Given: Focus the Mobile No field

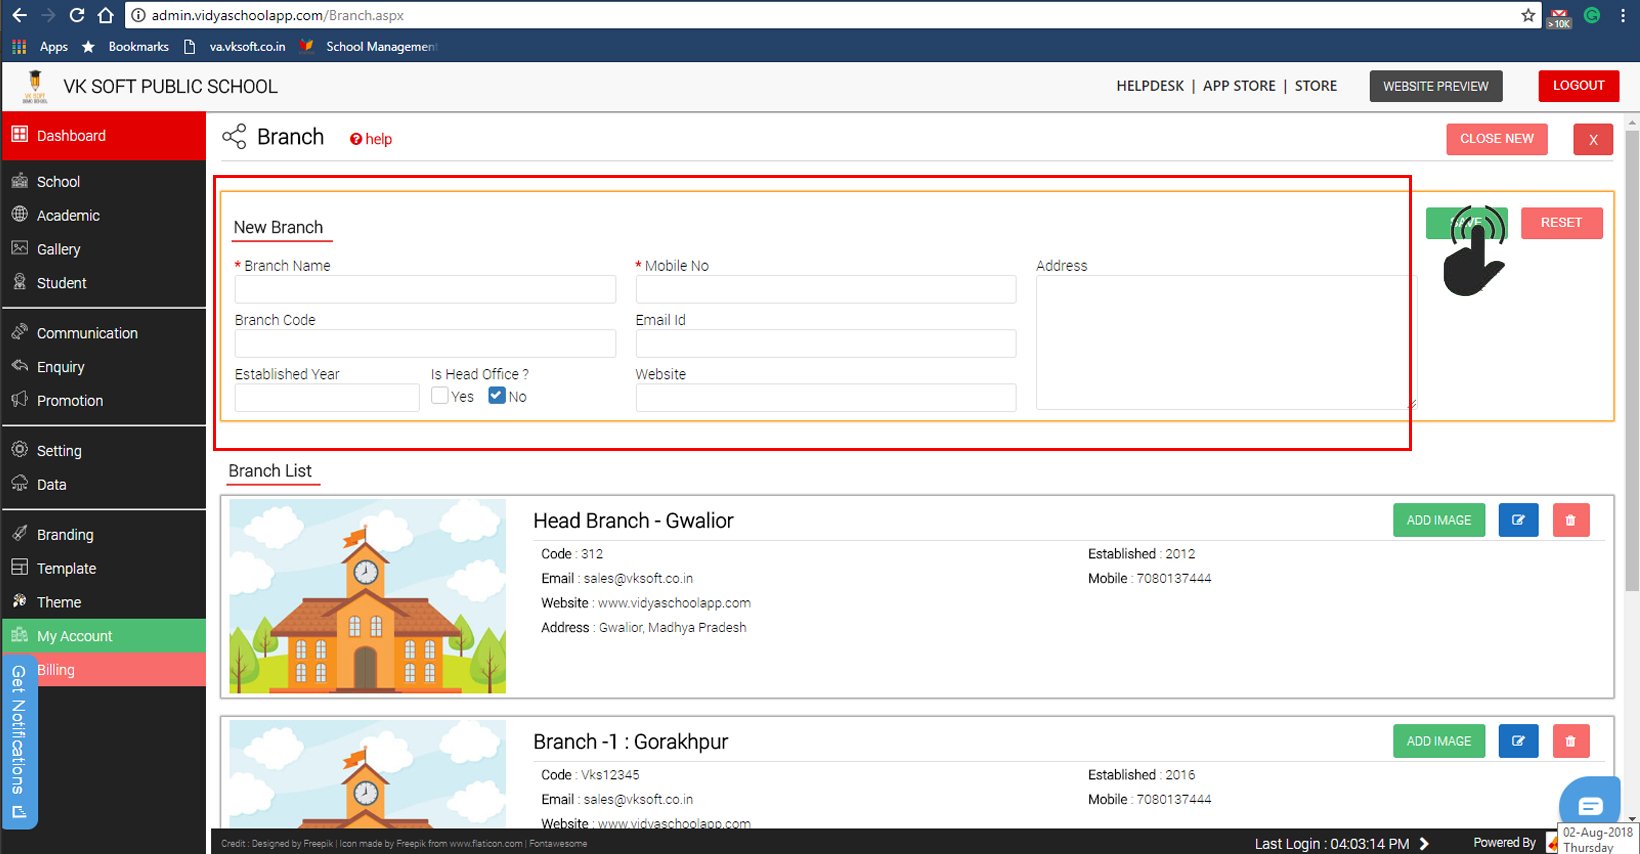Looking at the screenshot, I should (x=826, y=289).
